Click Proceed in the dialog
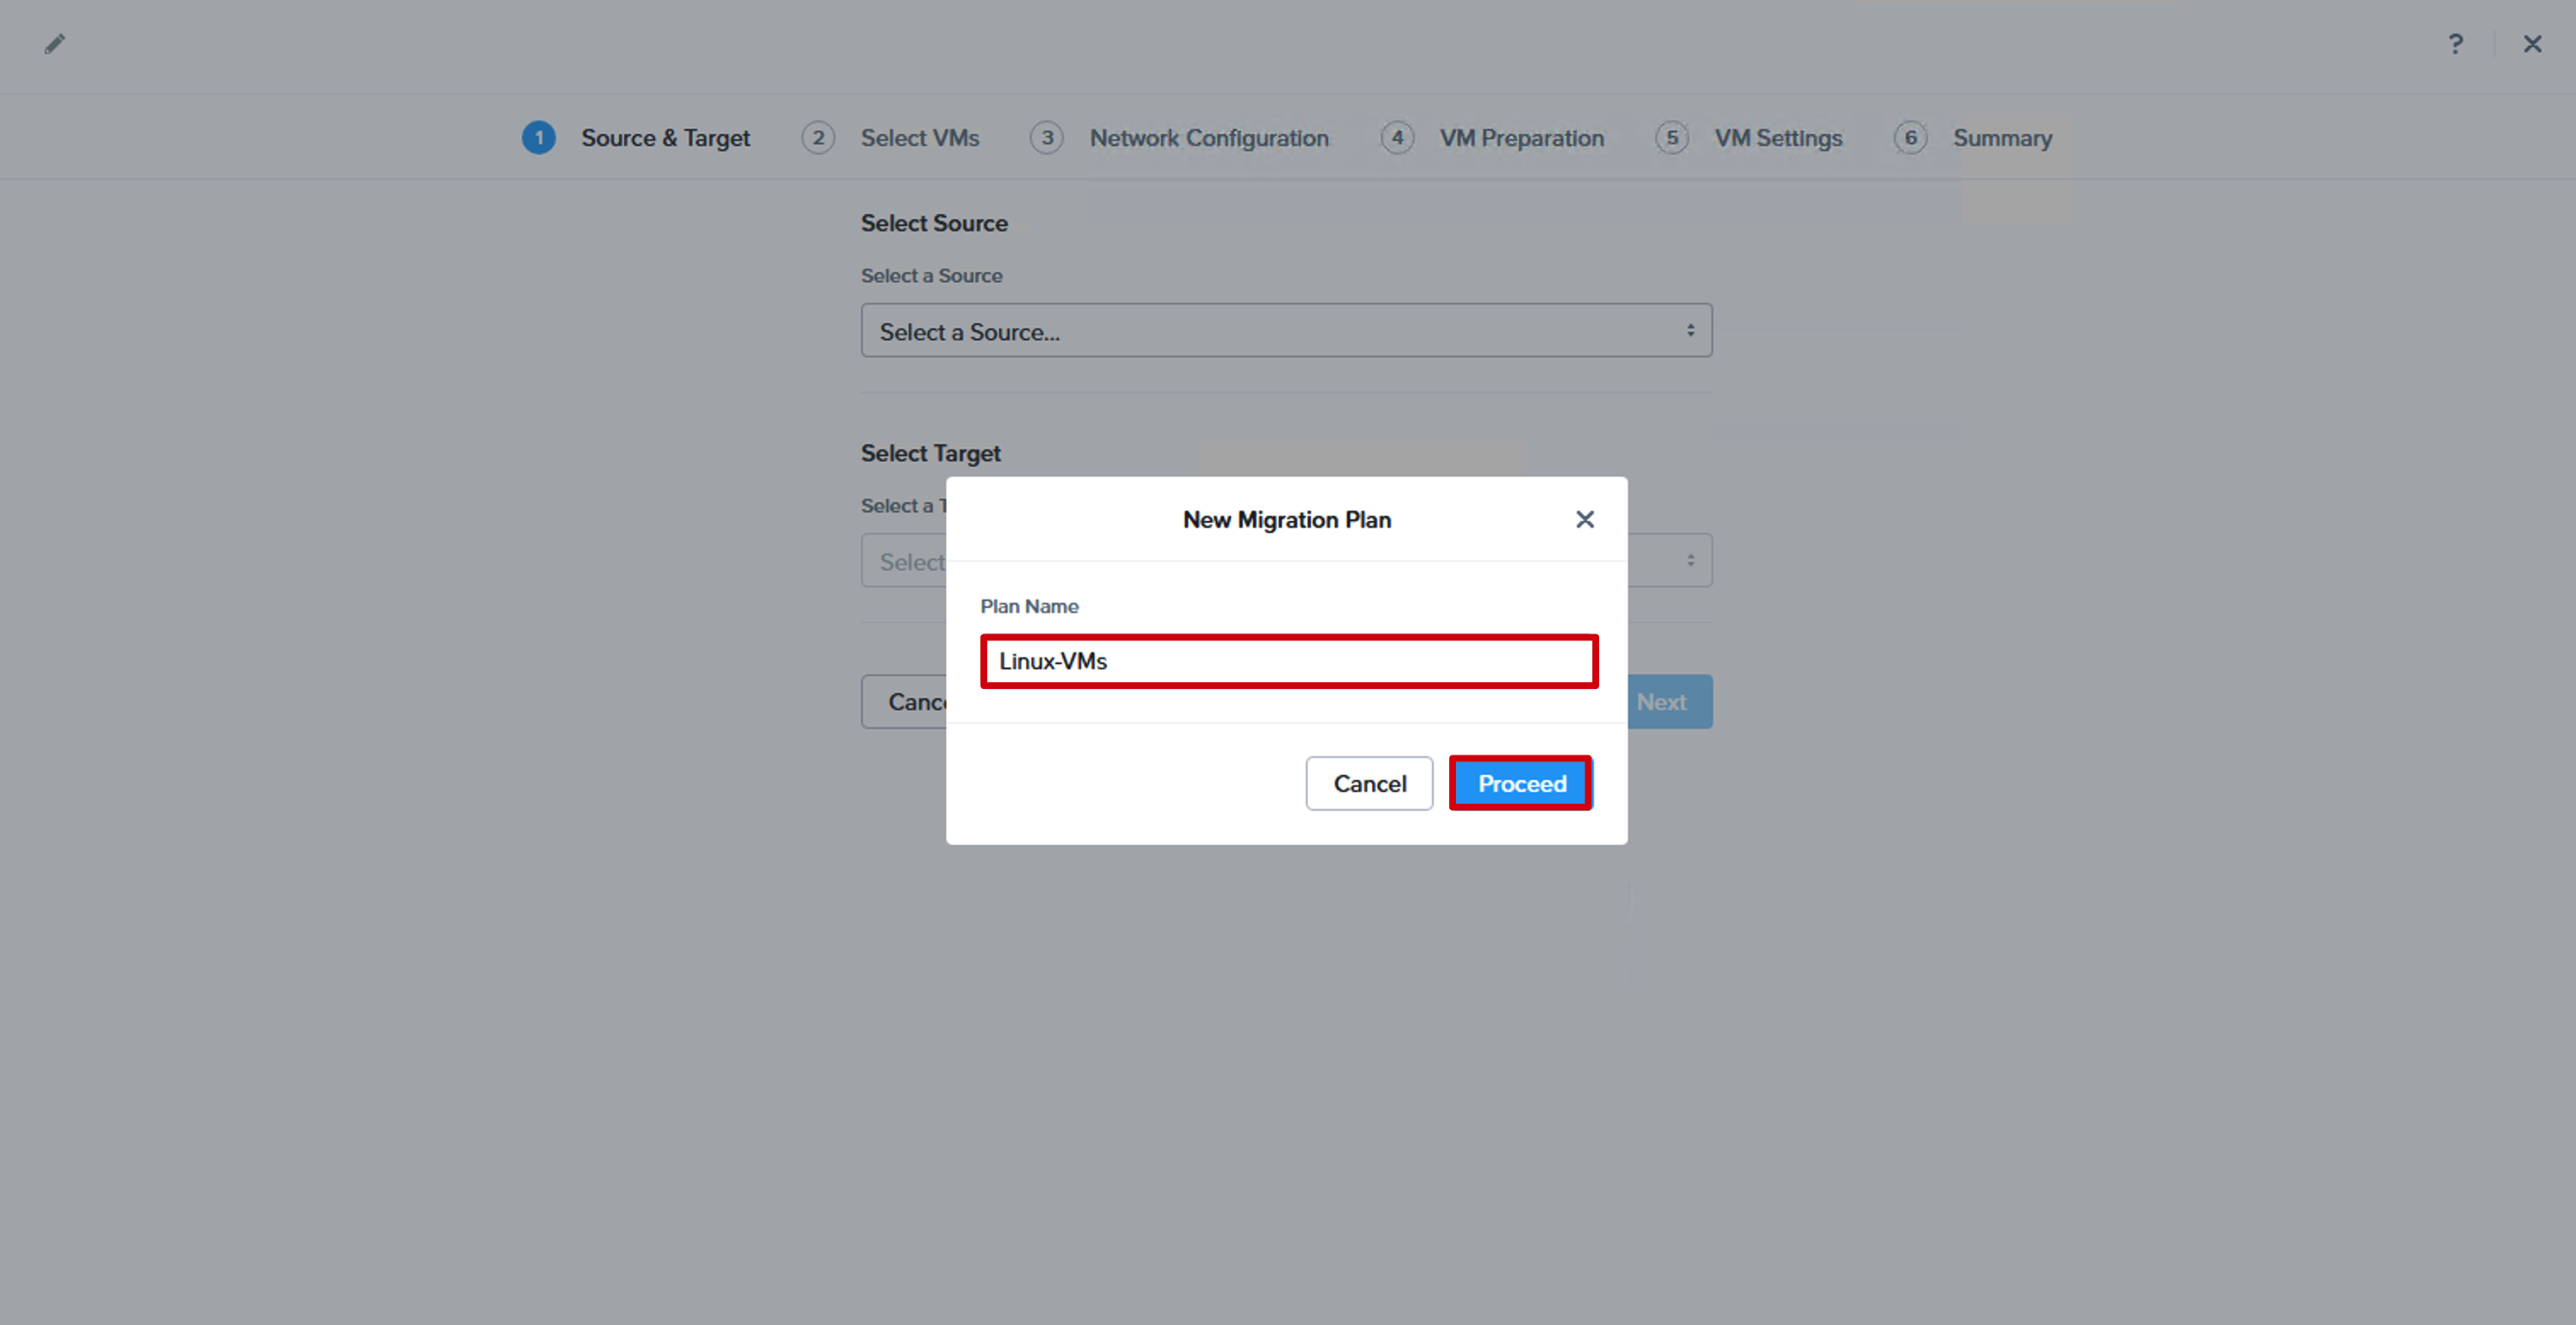Screen dimensions: 2576x1325 pos(1521,783)
